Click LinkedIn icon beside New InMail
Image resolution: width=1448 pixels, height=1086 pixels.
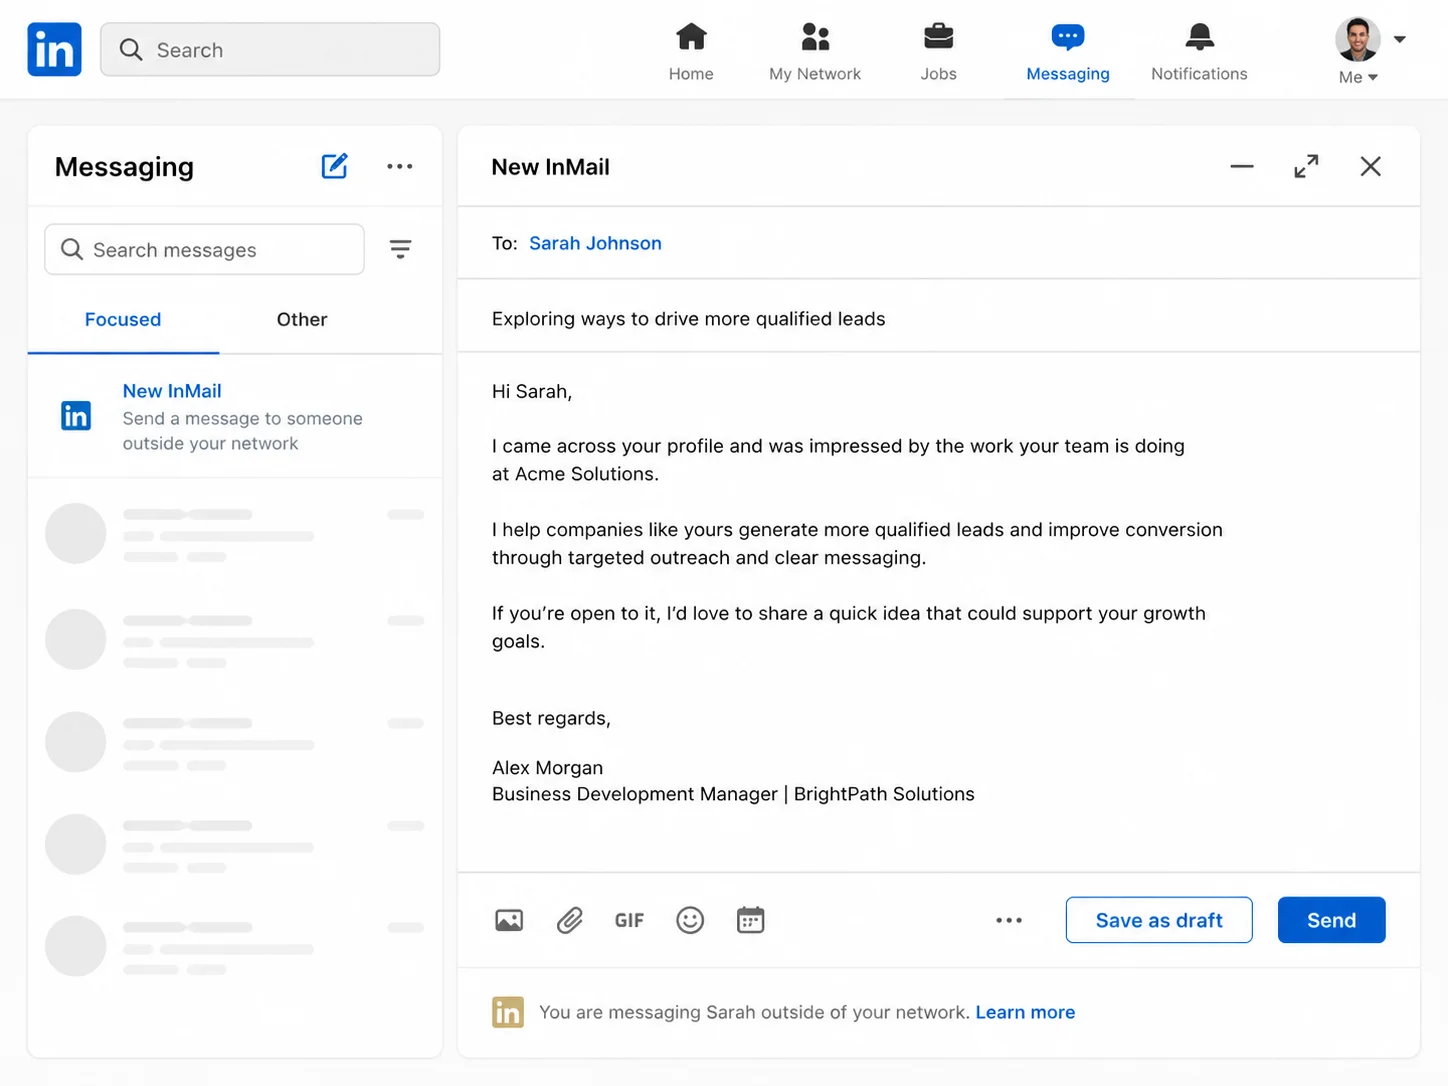tap(76, 415)
